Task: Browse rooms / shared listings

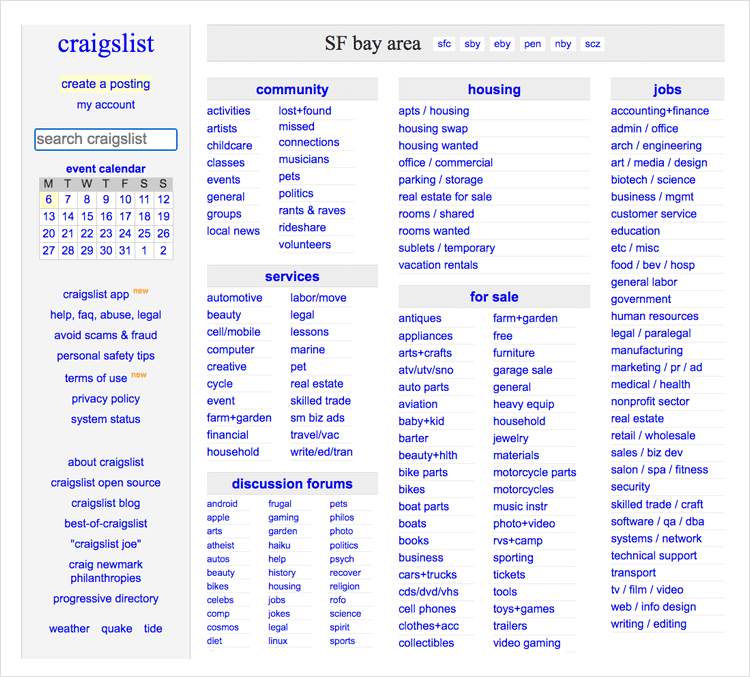Action: click(436, 214)
